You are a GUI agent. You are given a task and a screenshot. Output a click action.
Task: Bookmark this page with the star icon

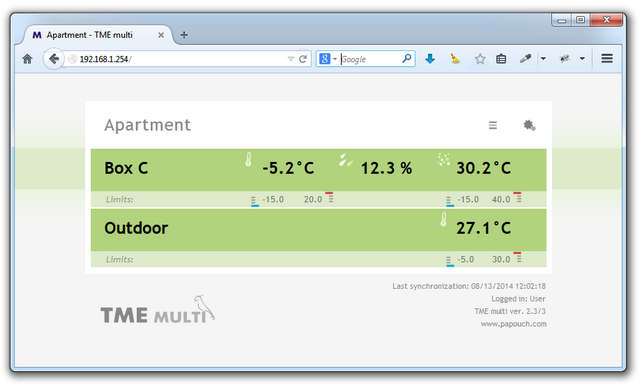tap(480, 59)
